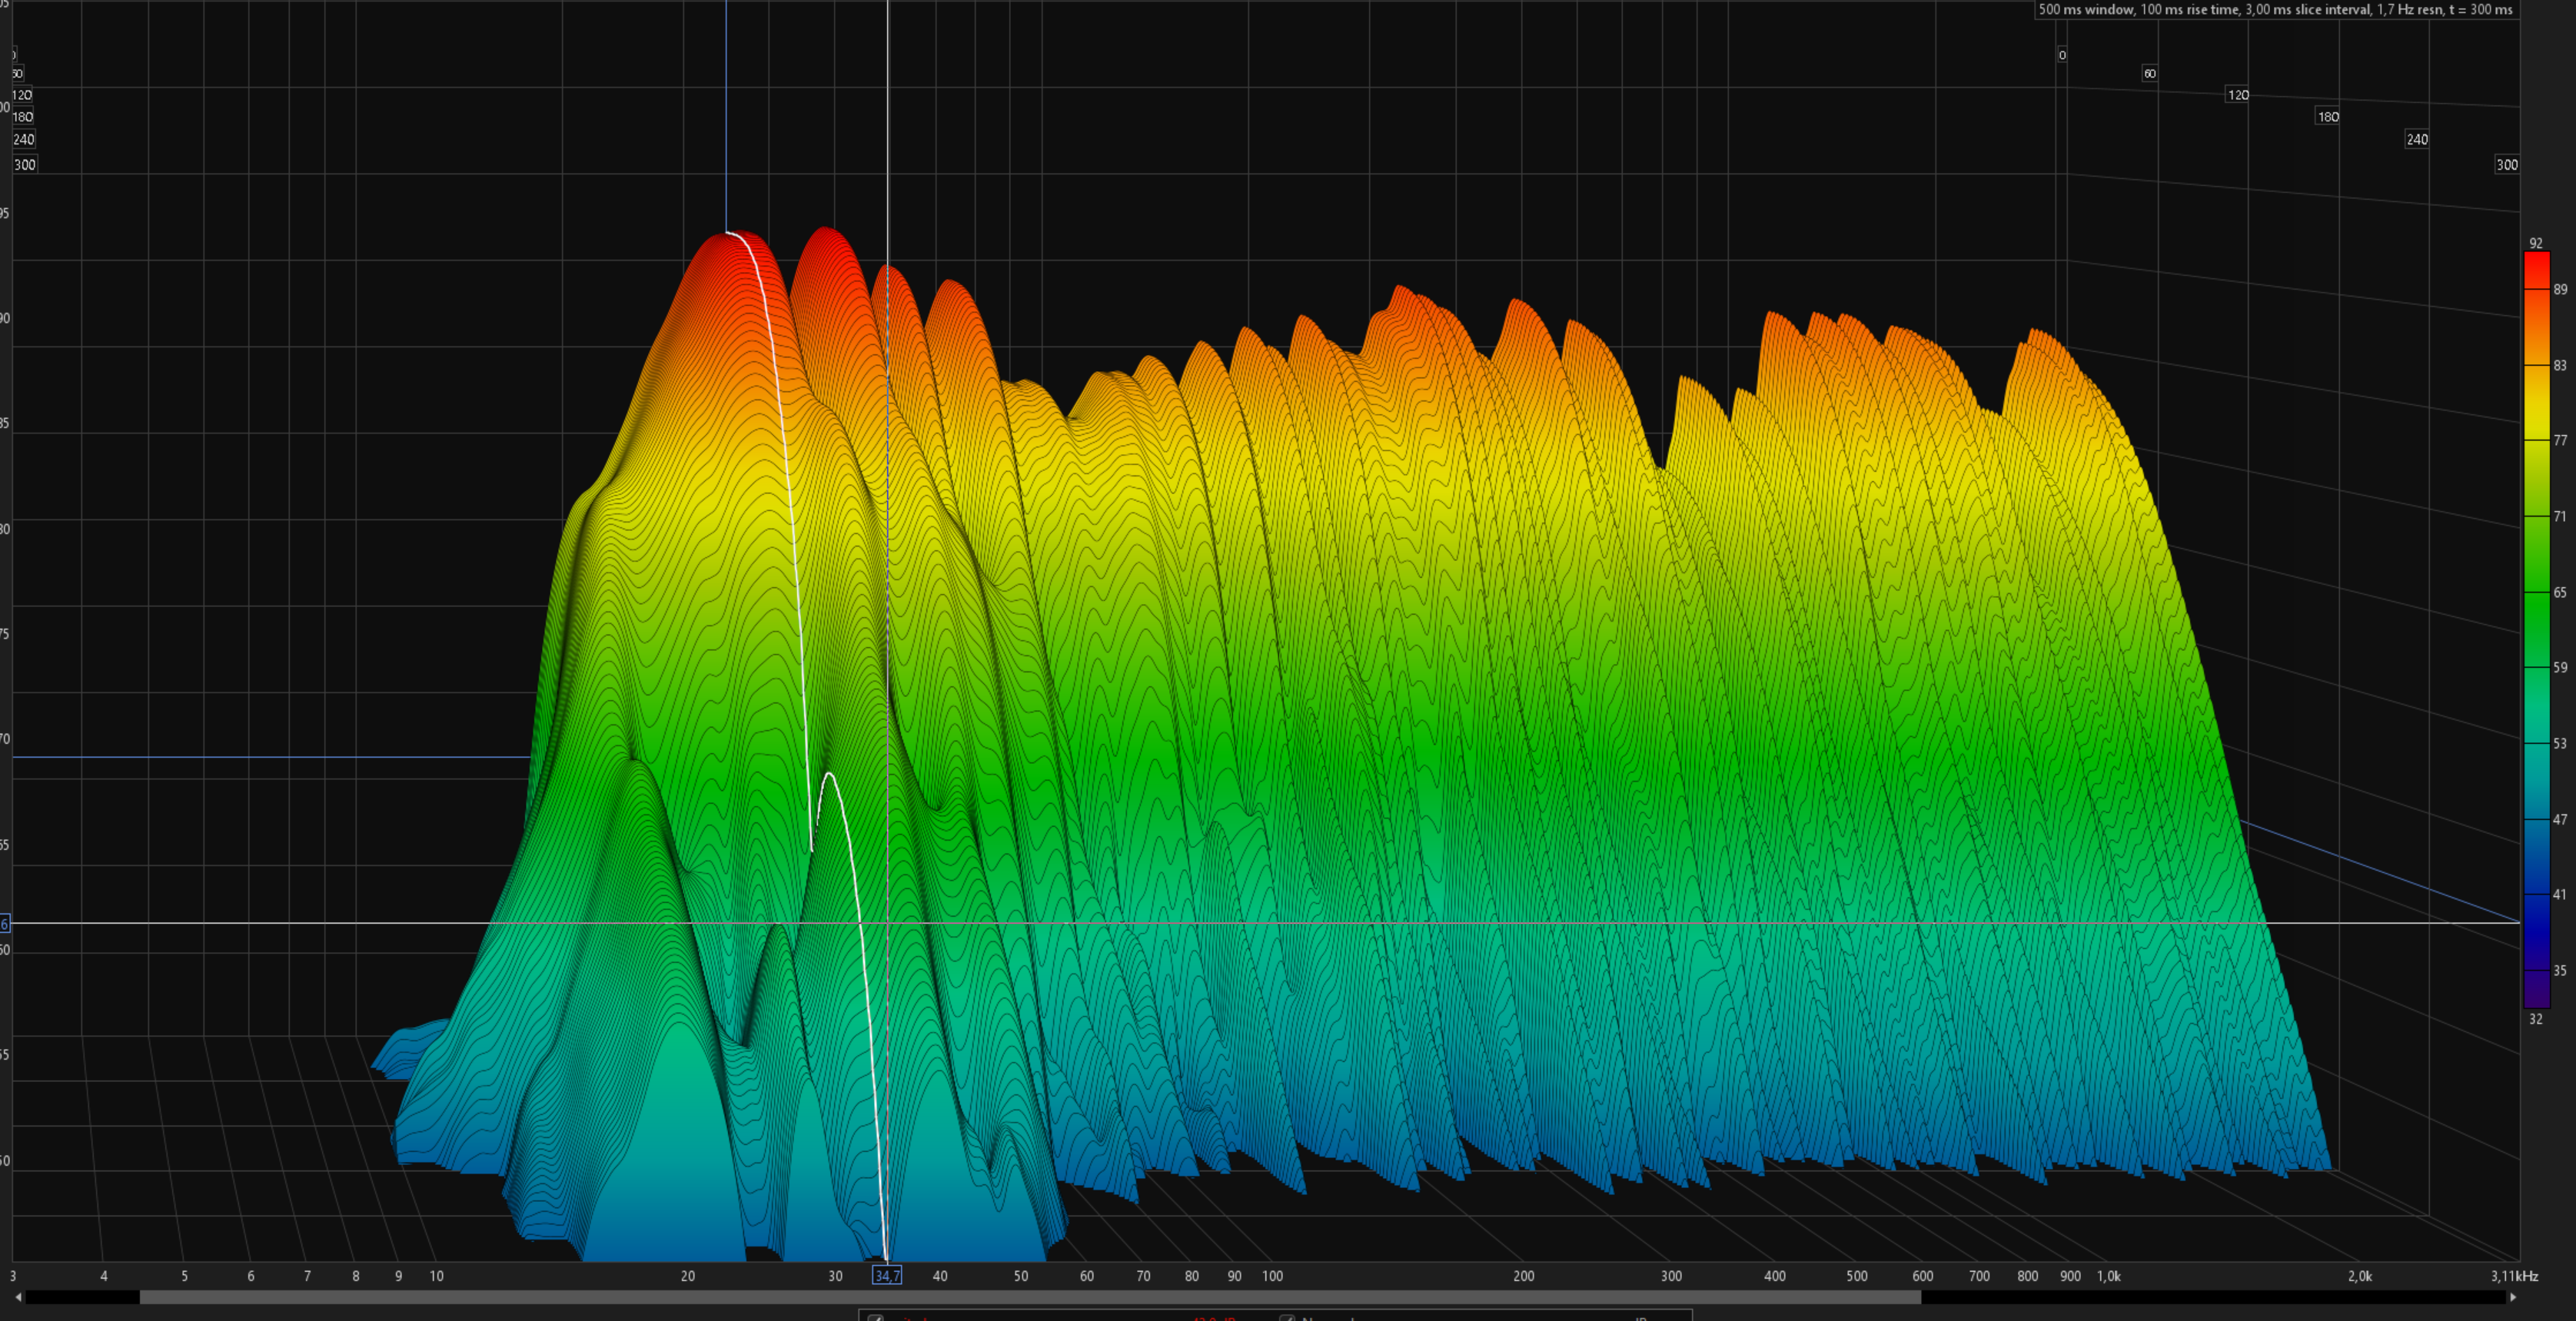The width and height of the screenshot is (2576, 1321).
Task: Click the 240 time label on left time axis
Action: click(24, 140)
